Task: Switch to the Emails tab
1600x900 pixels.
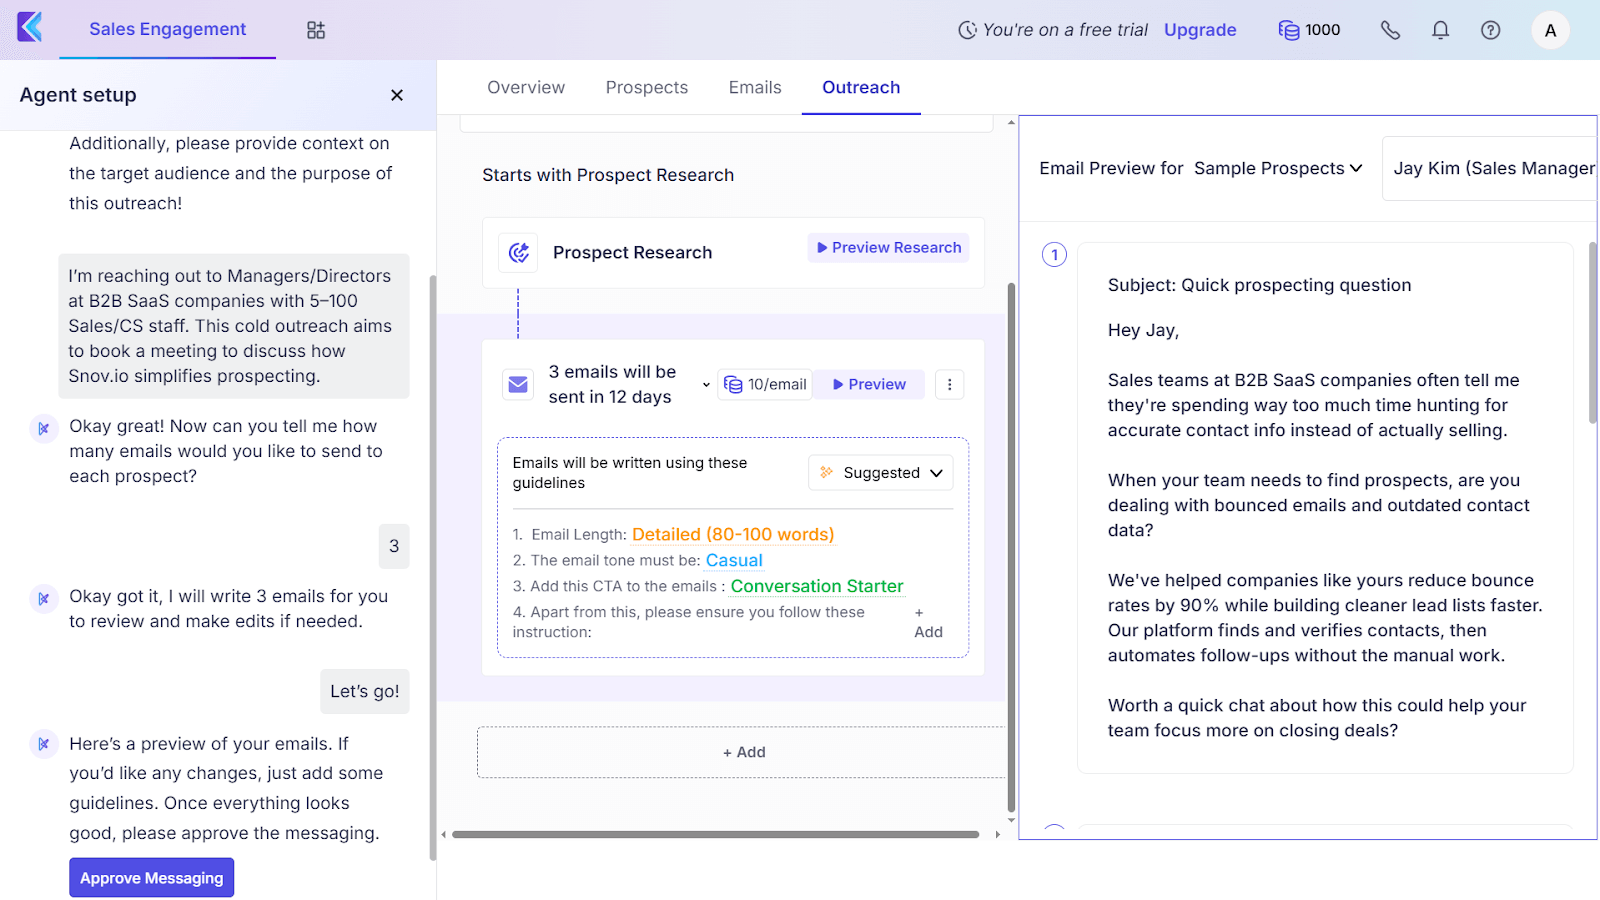Action: [x=755, y=87]
